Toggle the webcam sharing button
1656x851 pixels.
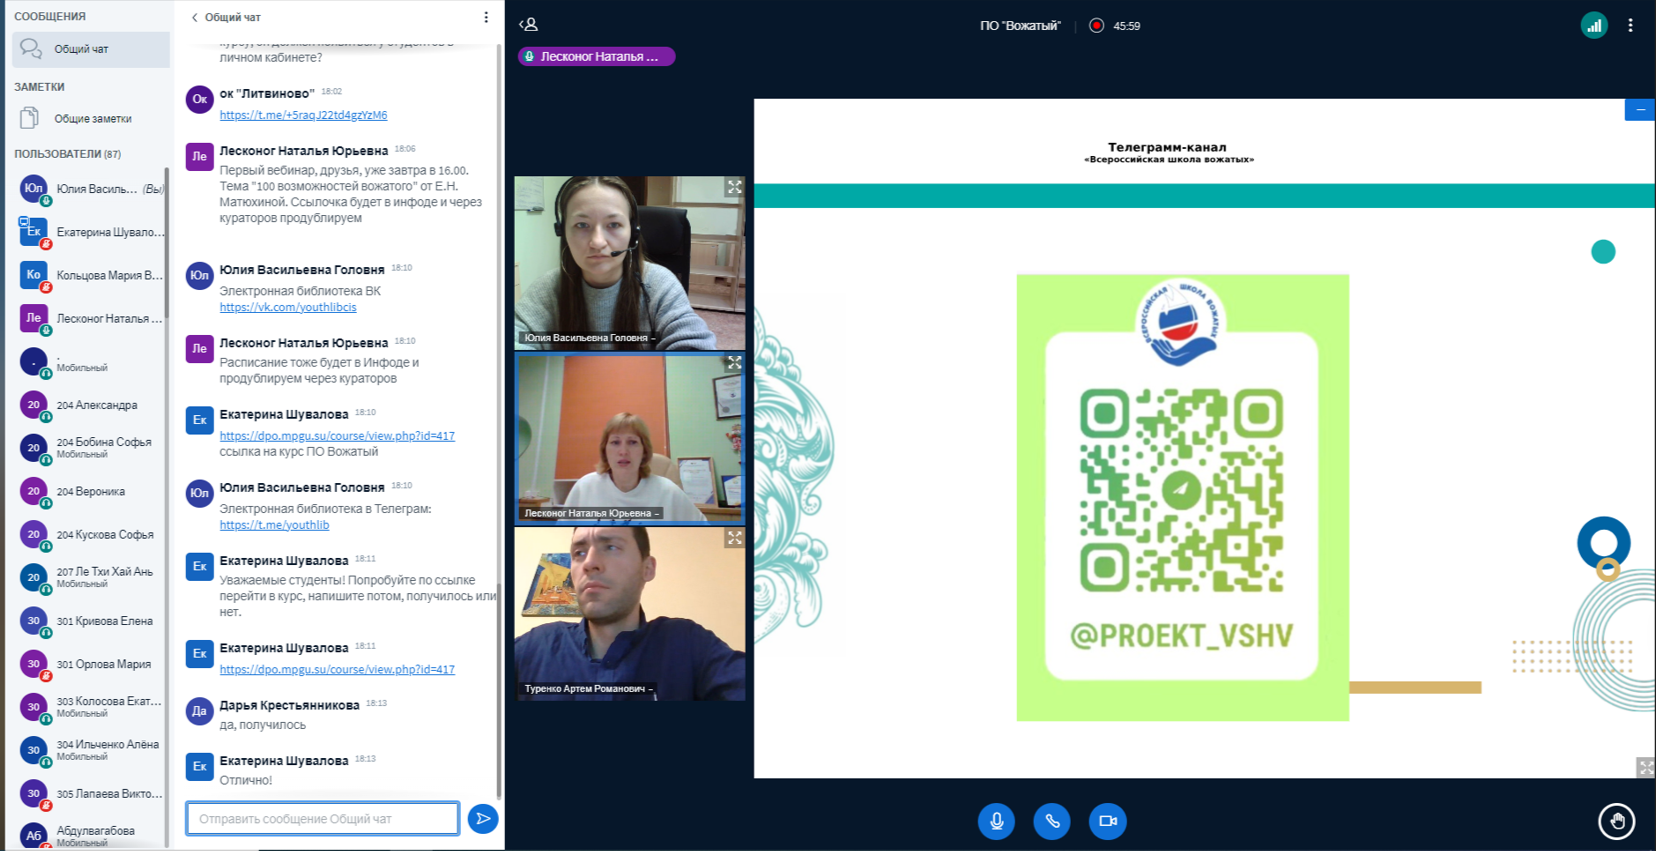pos(1108,821)
